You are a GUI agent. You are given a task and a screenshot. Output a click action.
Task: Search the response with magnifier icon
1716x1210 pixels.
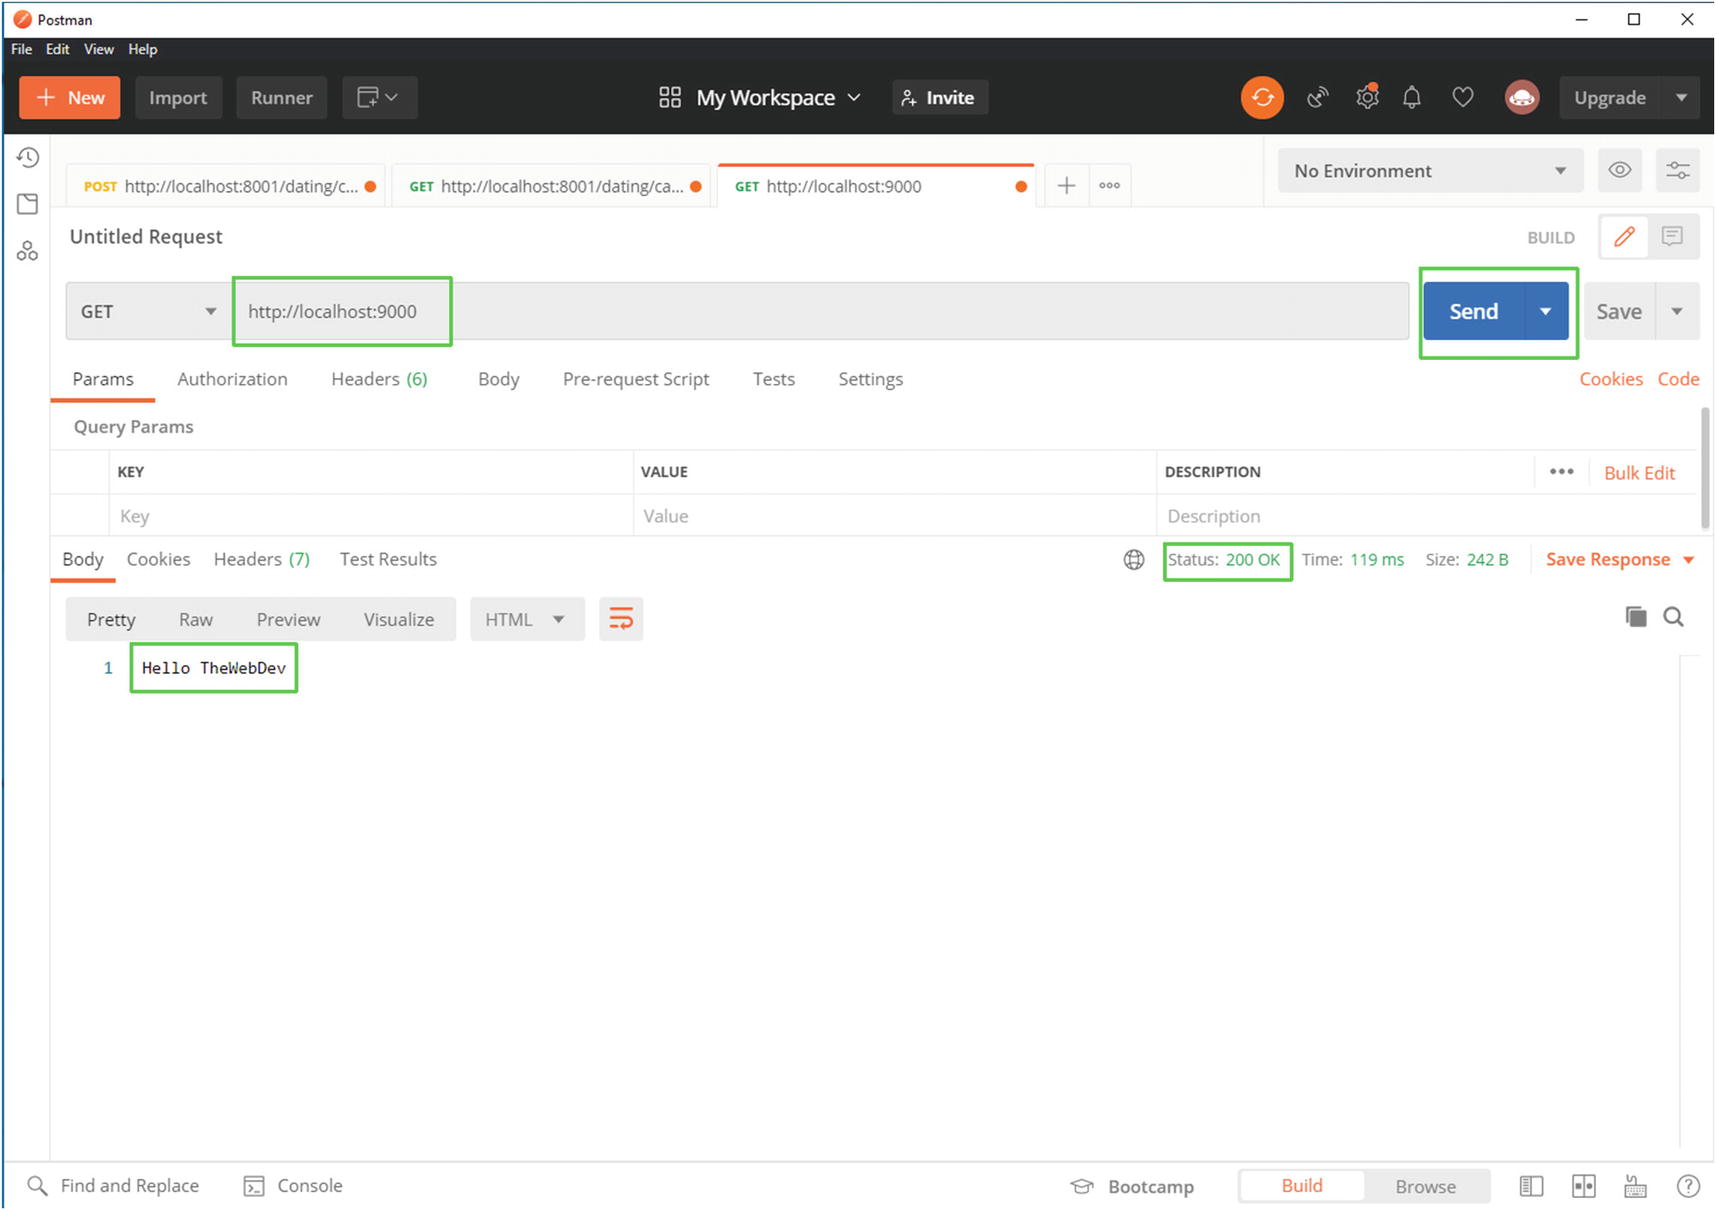pos(1674,617)
